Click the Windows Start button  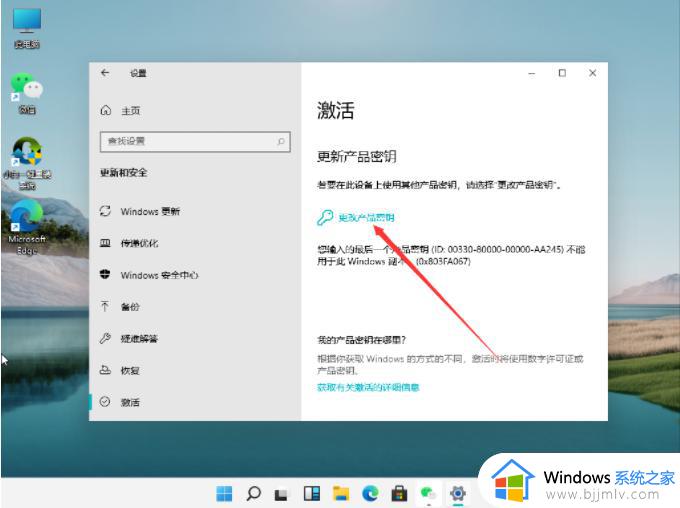(224, 493)
